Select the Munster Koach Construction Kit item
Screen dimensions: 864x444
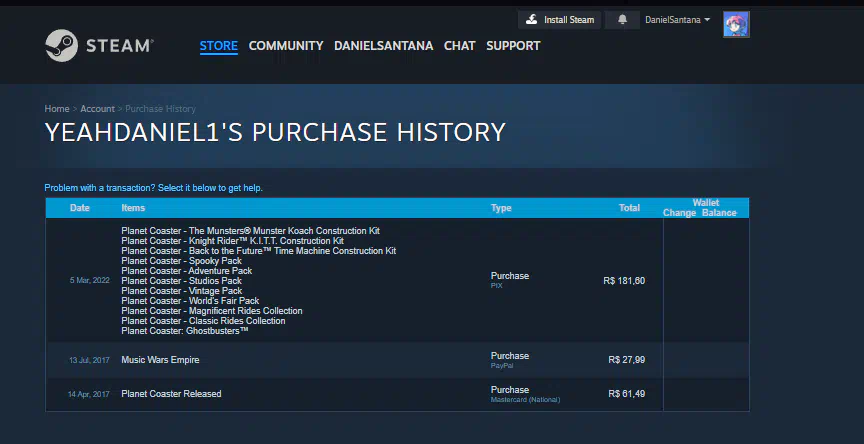coord(250,231)
